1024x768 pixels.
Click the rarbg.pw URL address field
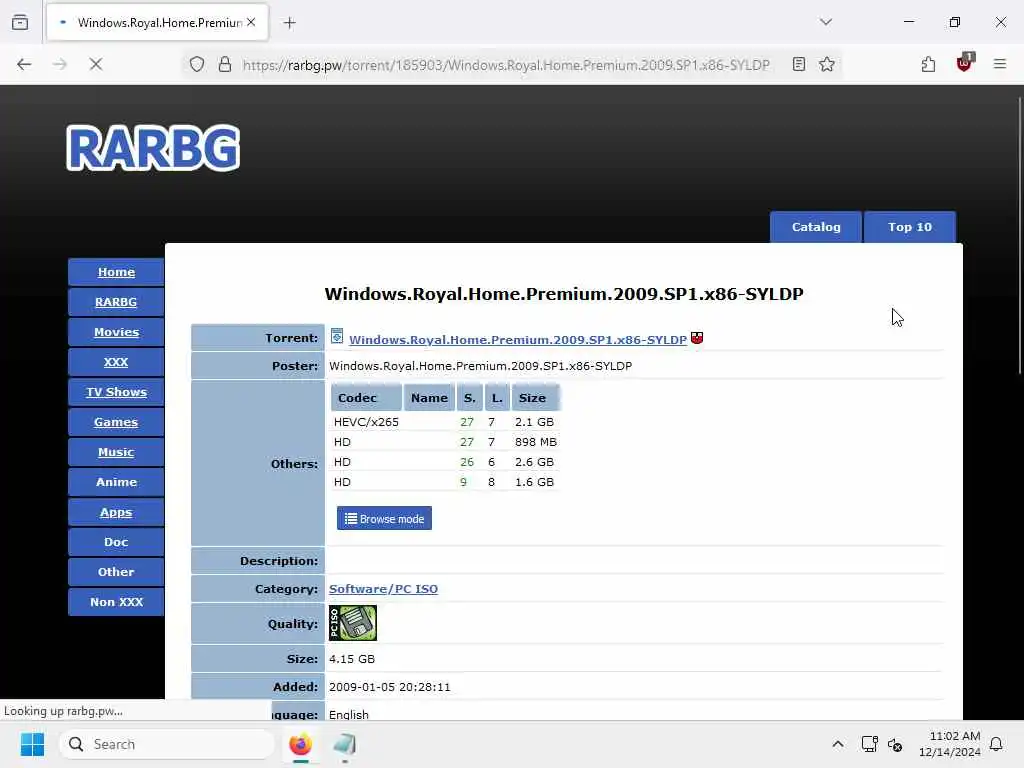click(x=506, y=65)
